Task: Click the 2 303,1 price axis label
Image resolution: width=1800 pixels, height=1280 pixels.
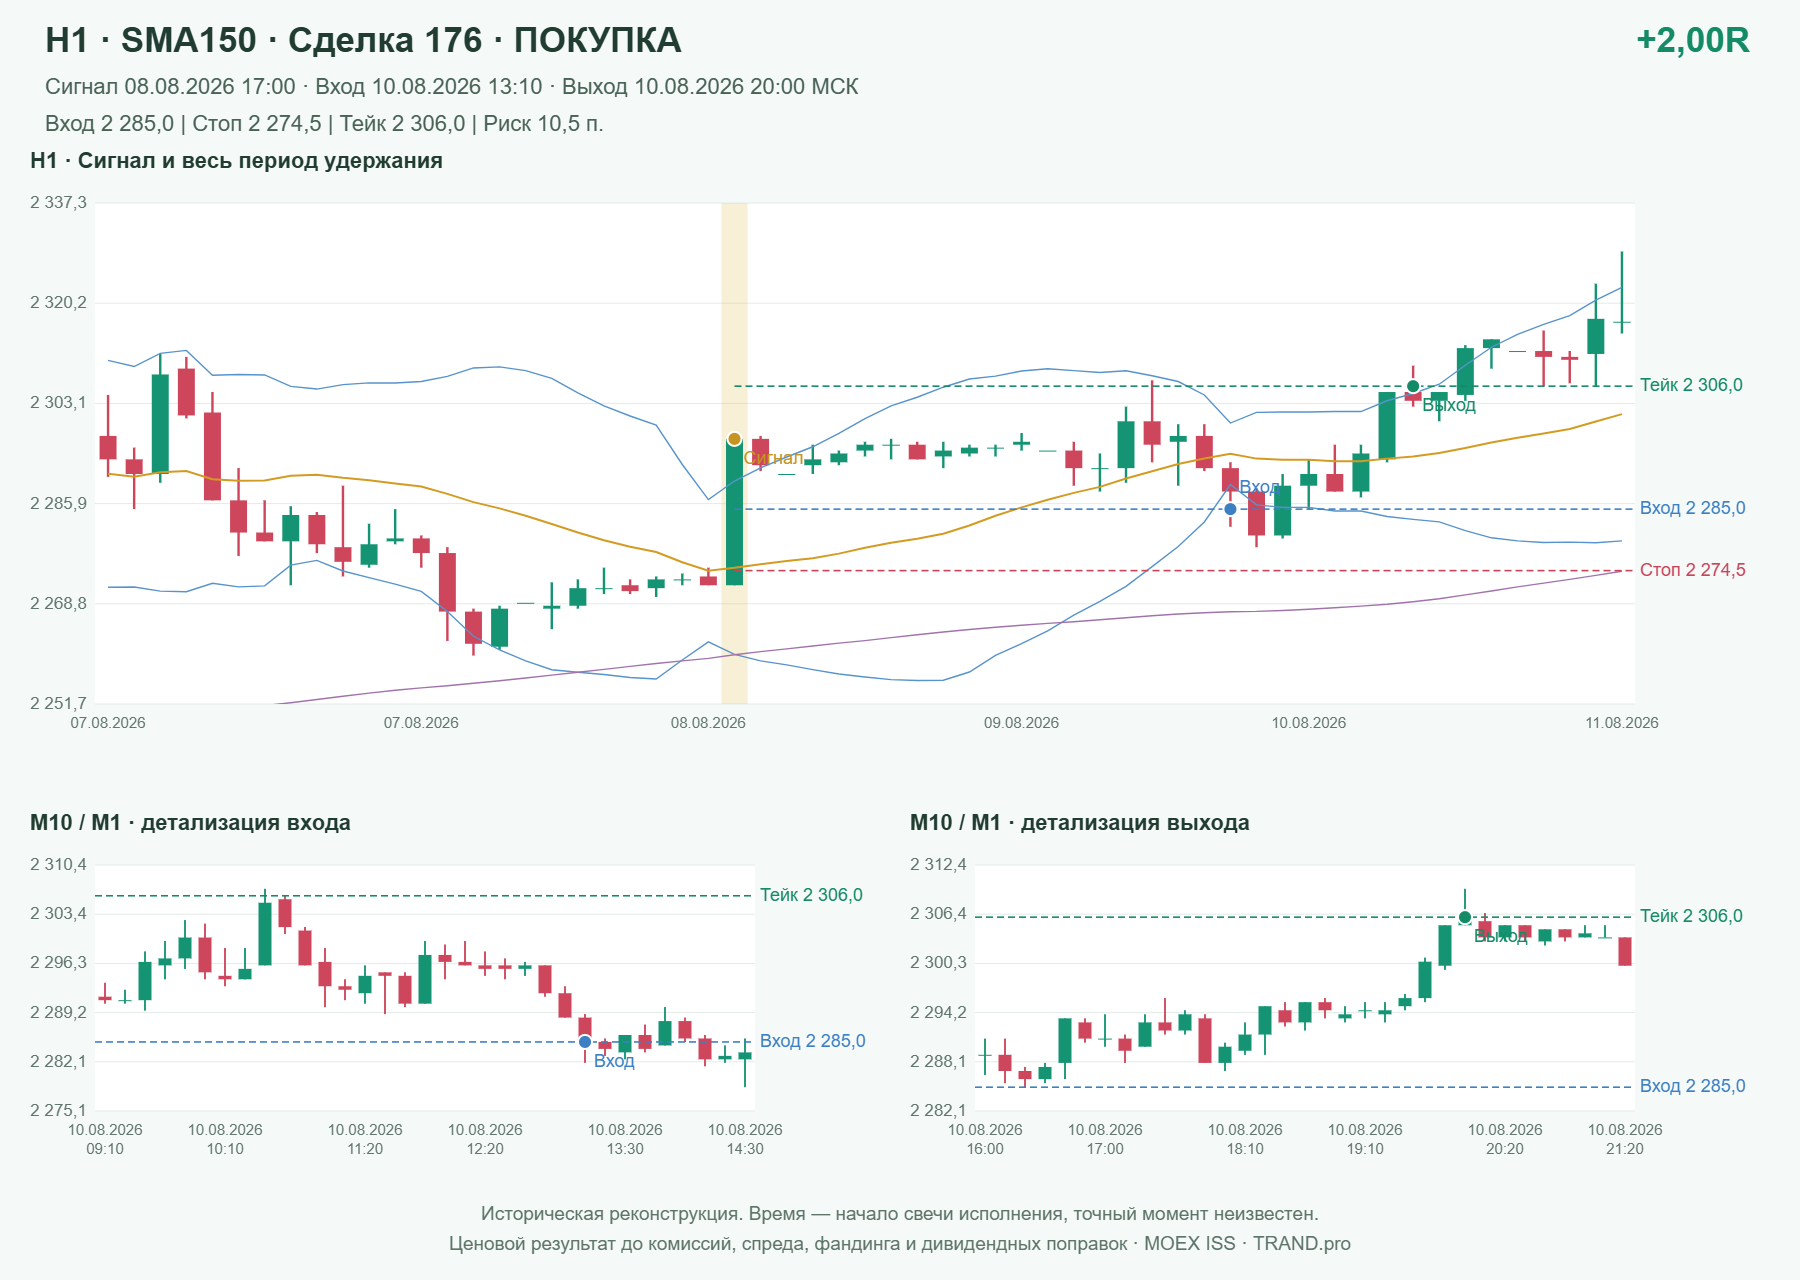Action: click(x=58, y=403)
